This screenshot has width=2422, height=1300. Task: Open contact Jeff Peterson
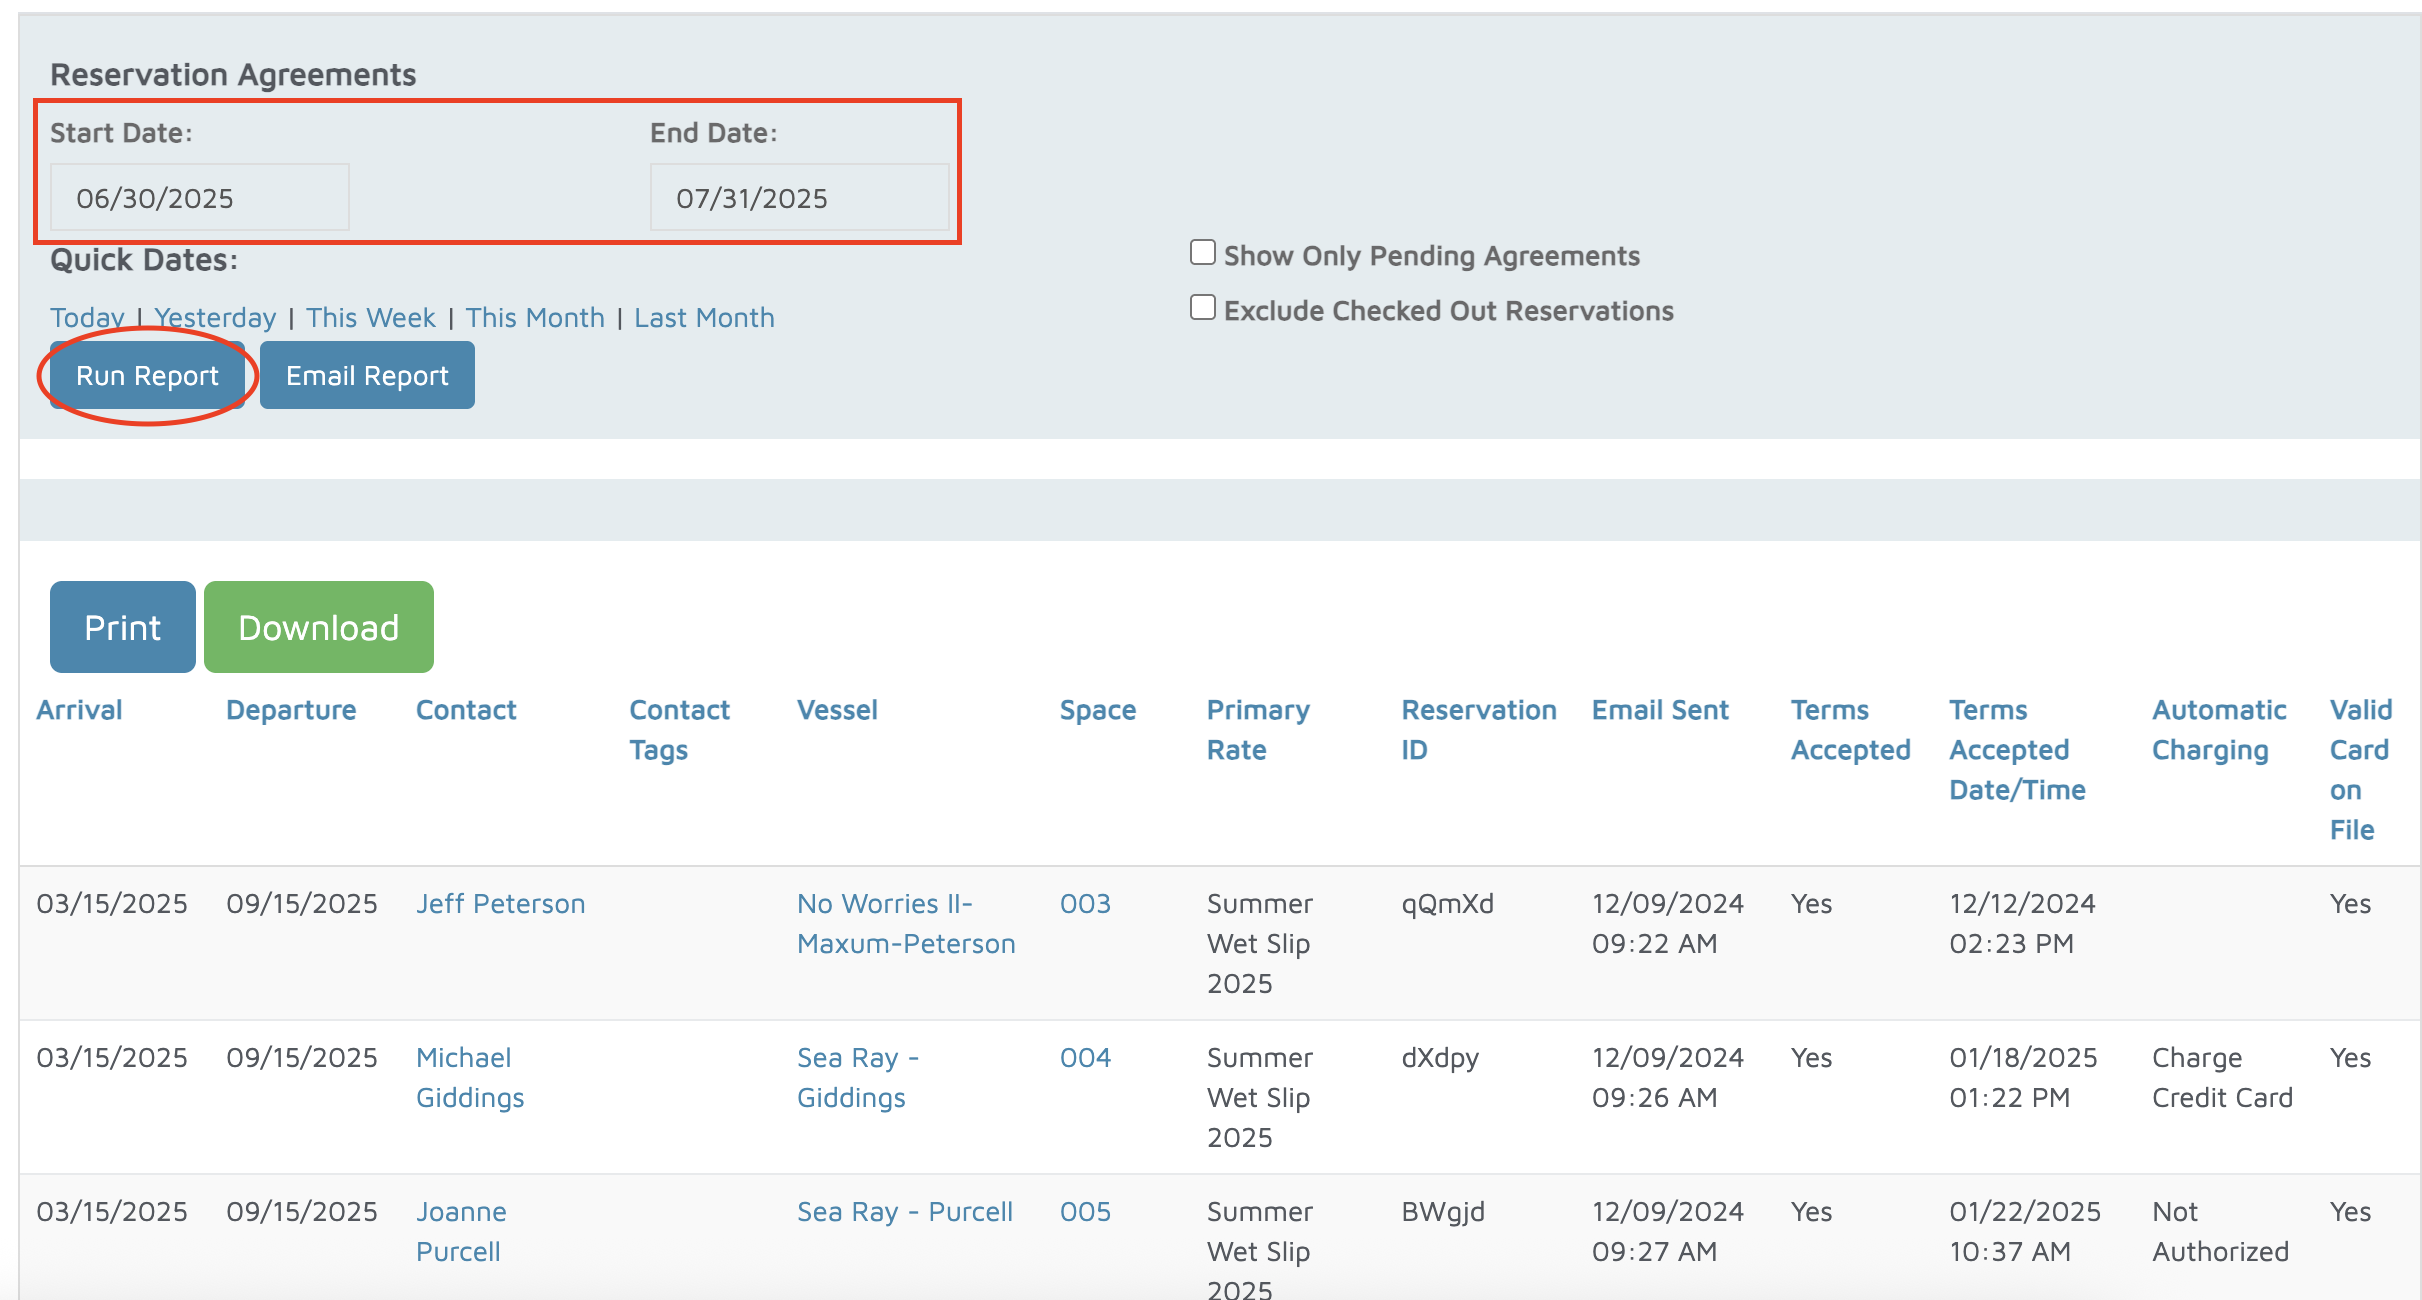[x=500, y=904]
